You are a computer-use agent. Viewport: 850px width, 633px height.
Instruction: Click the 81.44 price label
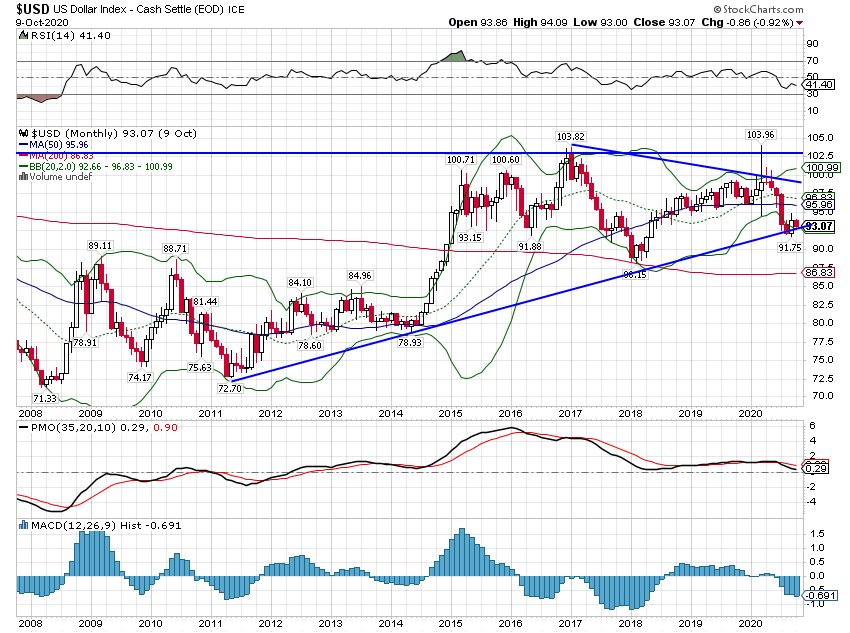205,301
